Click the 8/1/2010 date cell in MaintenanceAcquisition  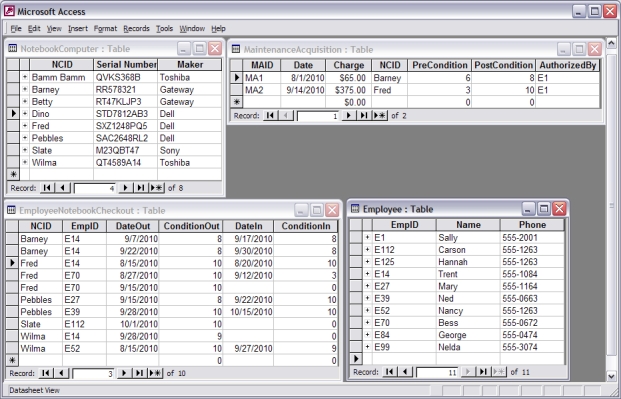tap(303, 78)
